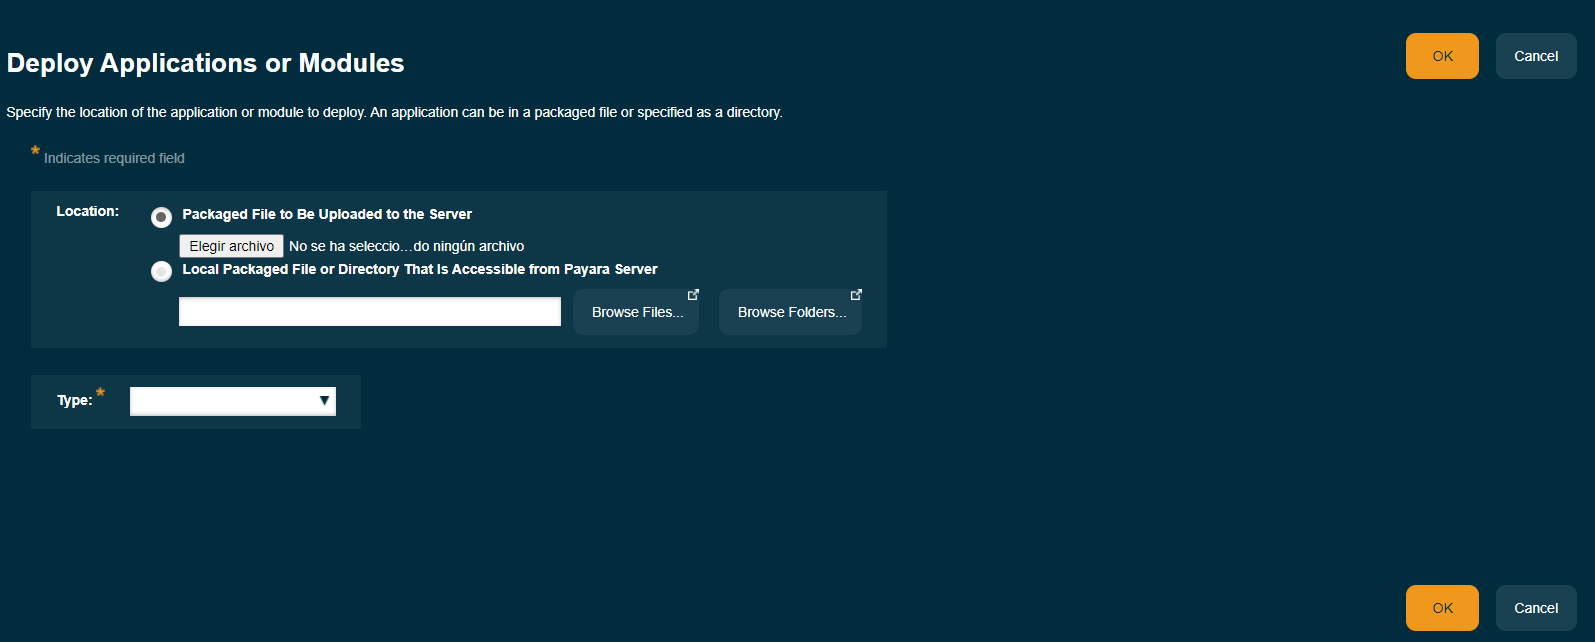The width and height of the screenshot is (1595, 642).
Task: Click the top Cancel button
Action: [x=1535, y=56]
